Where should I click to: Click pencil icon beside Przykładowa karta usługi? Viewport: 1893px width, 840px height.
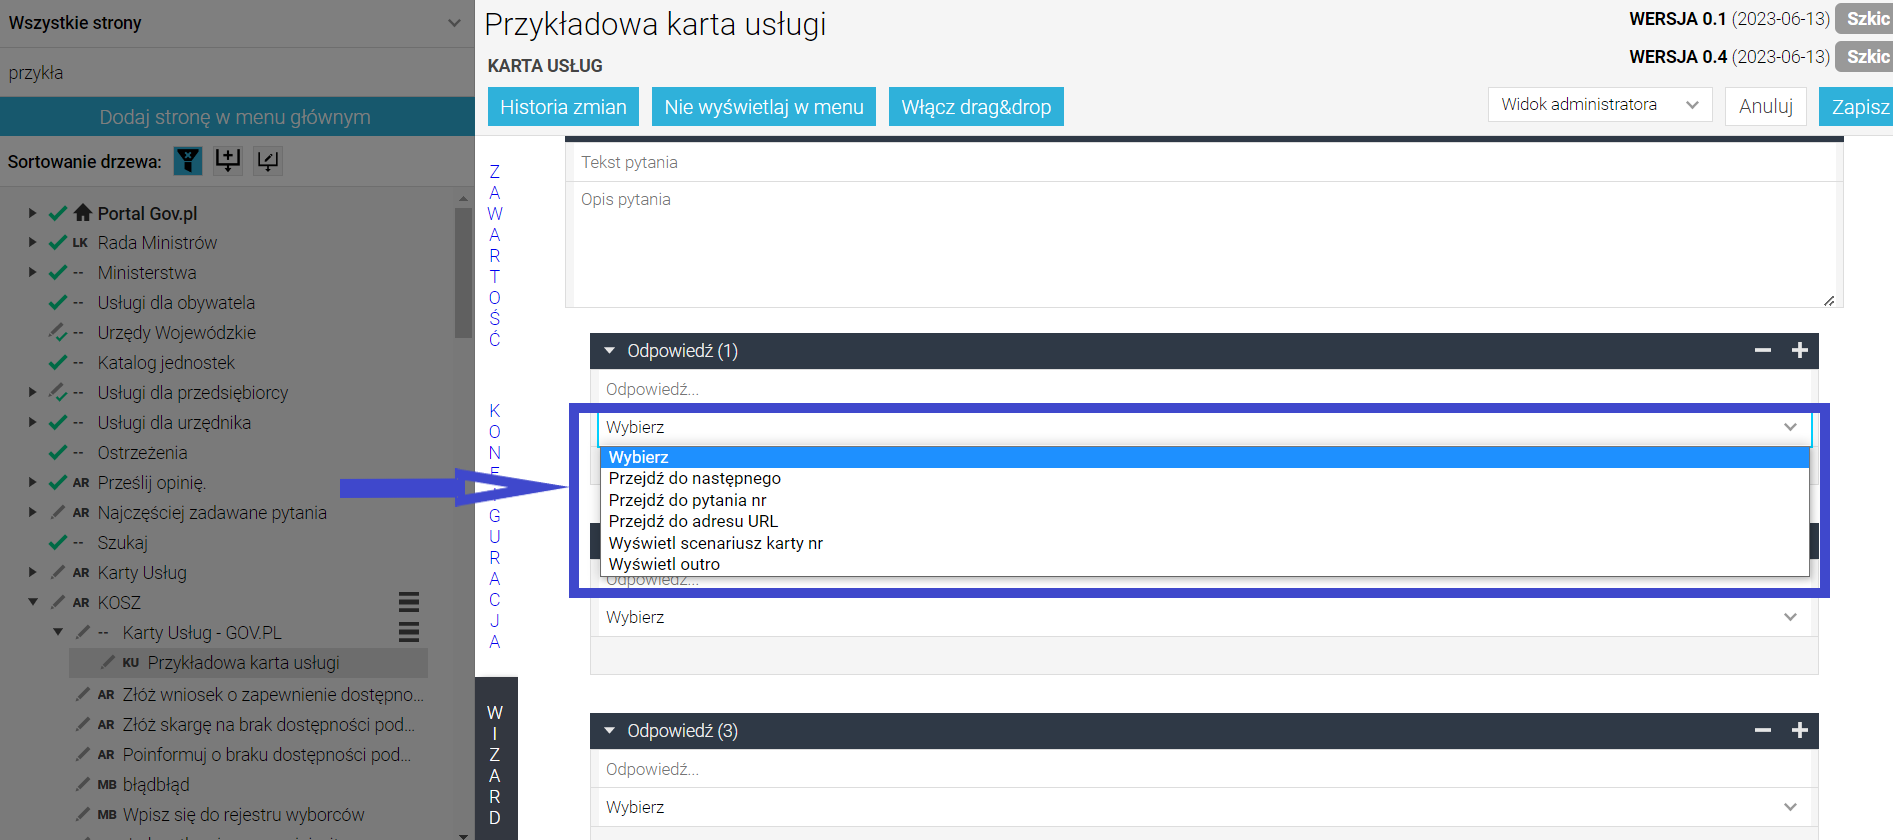coord(107,662)
